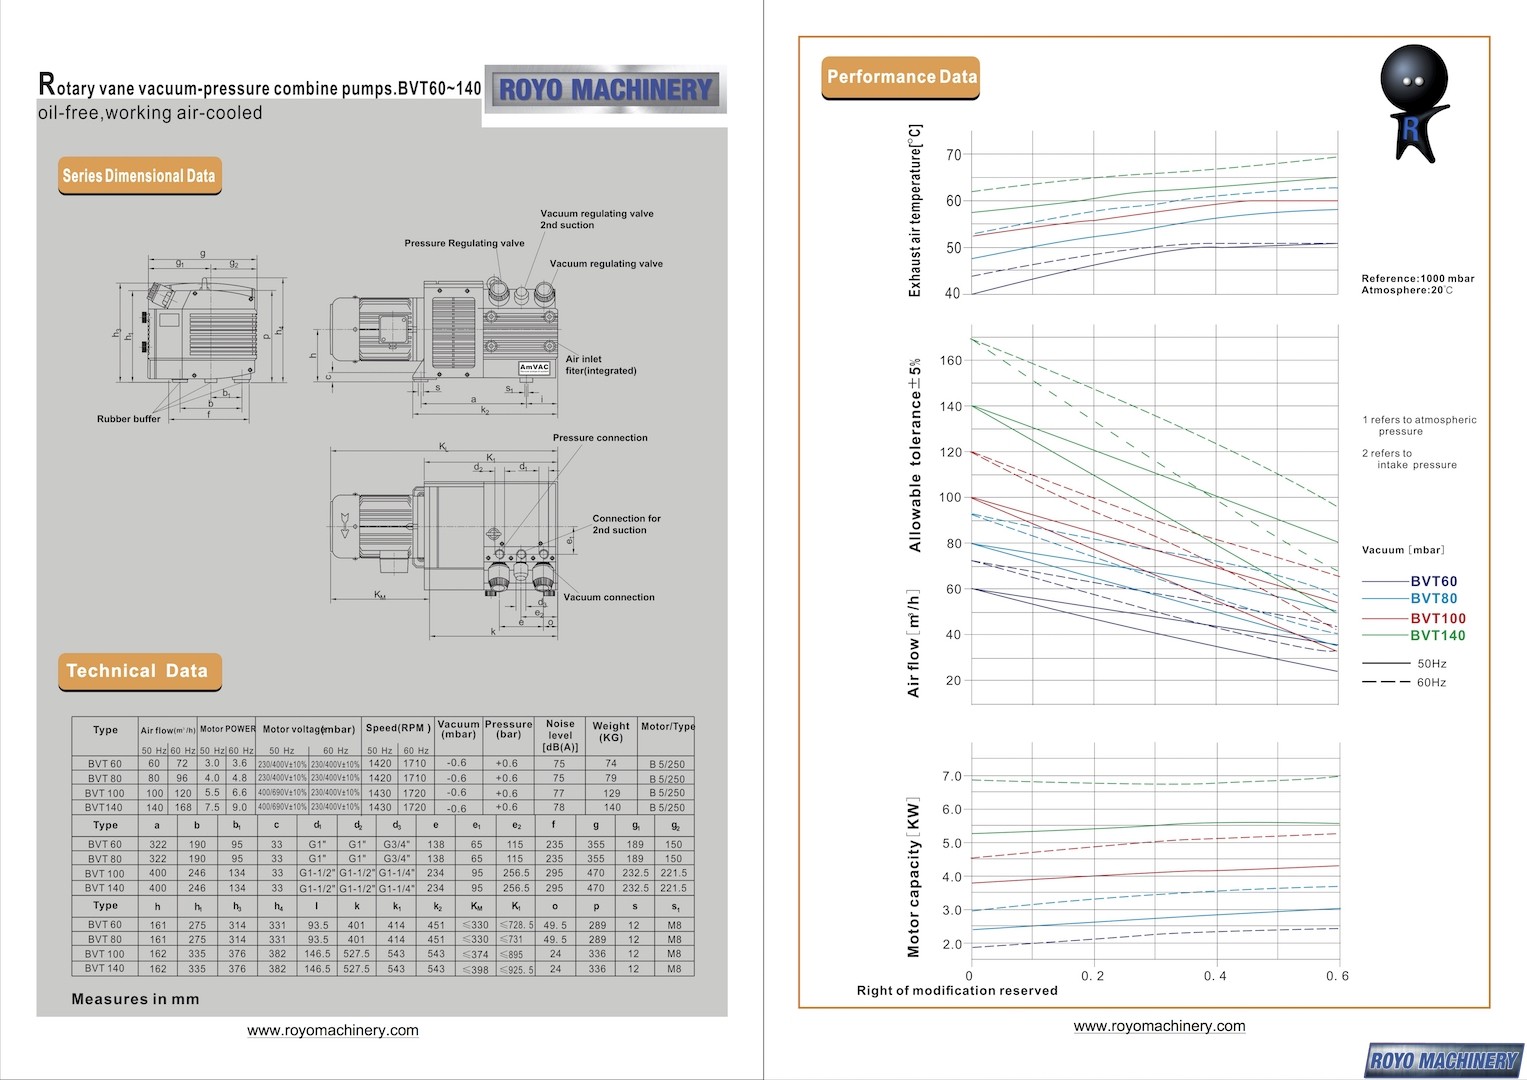Click the Pressure Regulating valve label
Viewport: 1527px width, 1080px height.
click(464, 243)
